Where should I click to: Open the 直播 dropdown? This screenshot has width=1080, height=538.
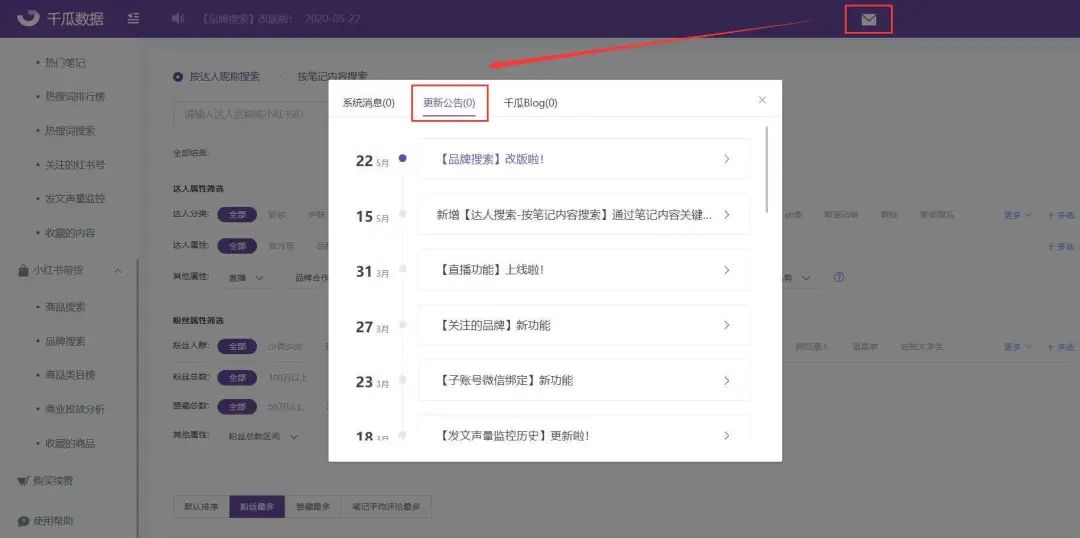247,278
